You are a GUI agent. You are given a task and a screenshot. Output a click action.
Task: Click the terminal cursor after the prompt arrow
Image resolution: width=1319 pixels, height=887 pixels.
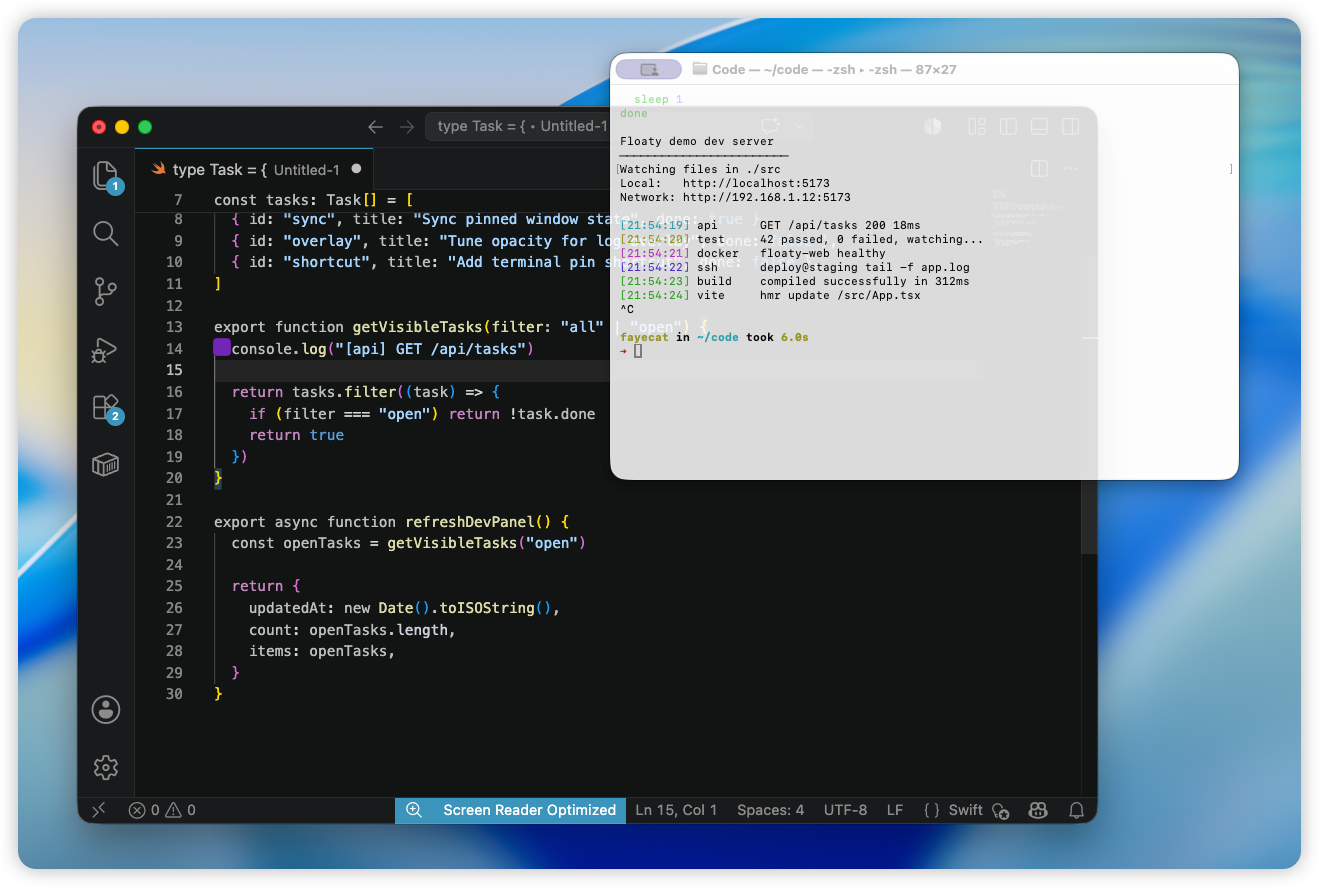[638, 351]
